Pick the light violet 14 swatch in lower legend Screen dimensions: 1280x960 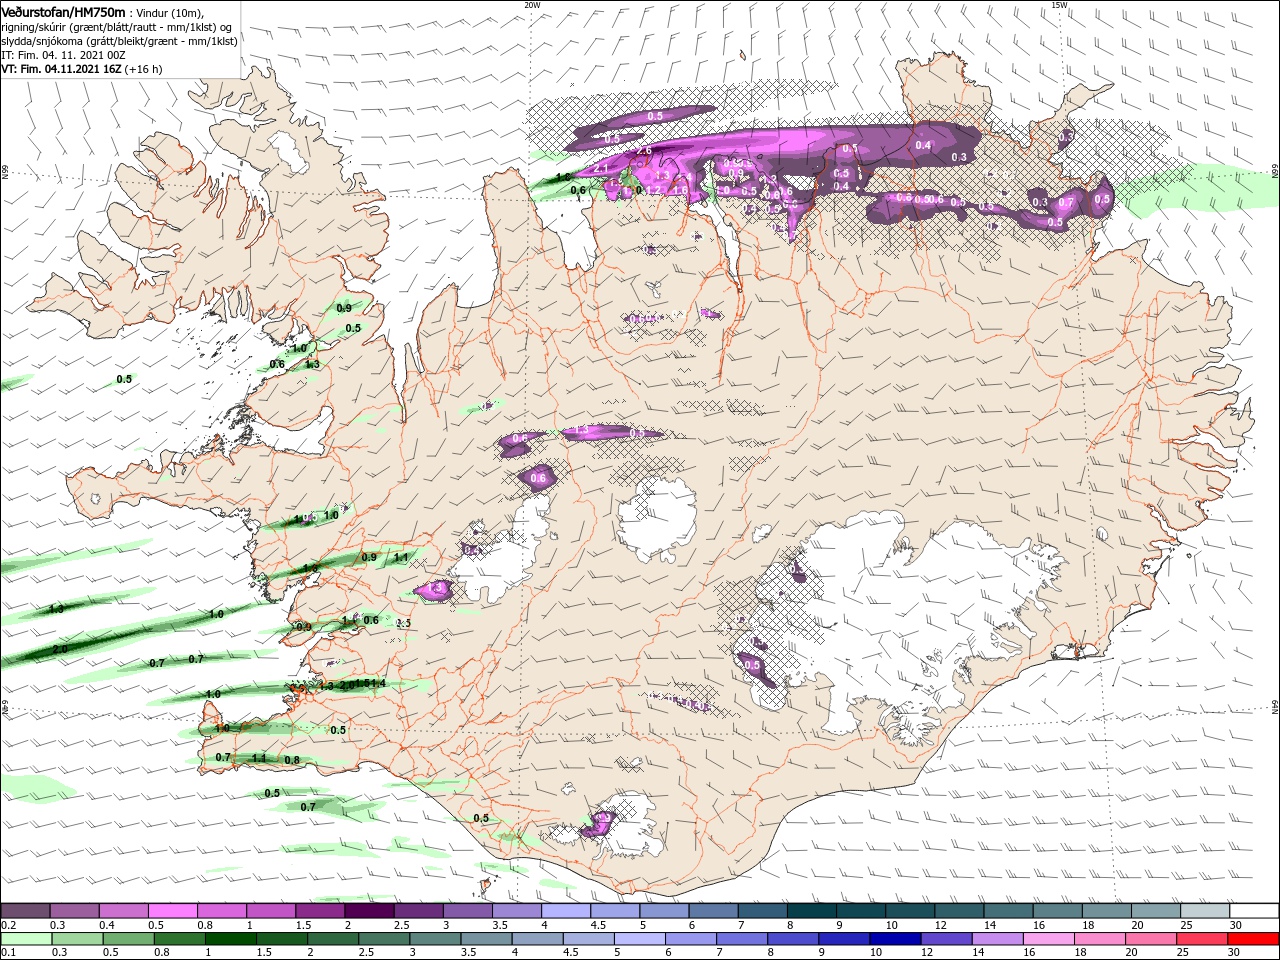tap(998, 939)
